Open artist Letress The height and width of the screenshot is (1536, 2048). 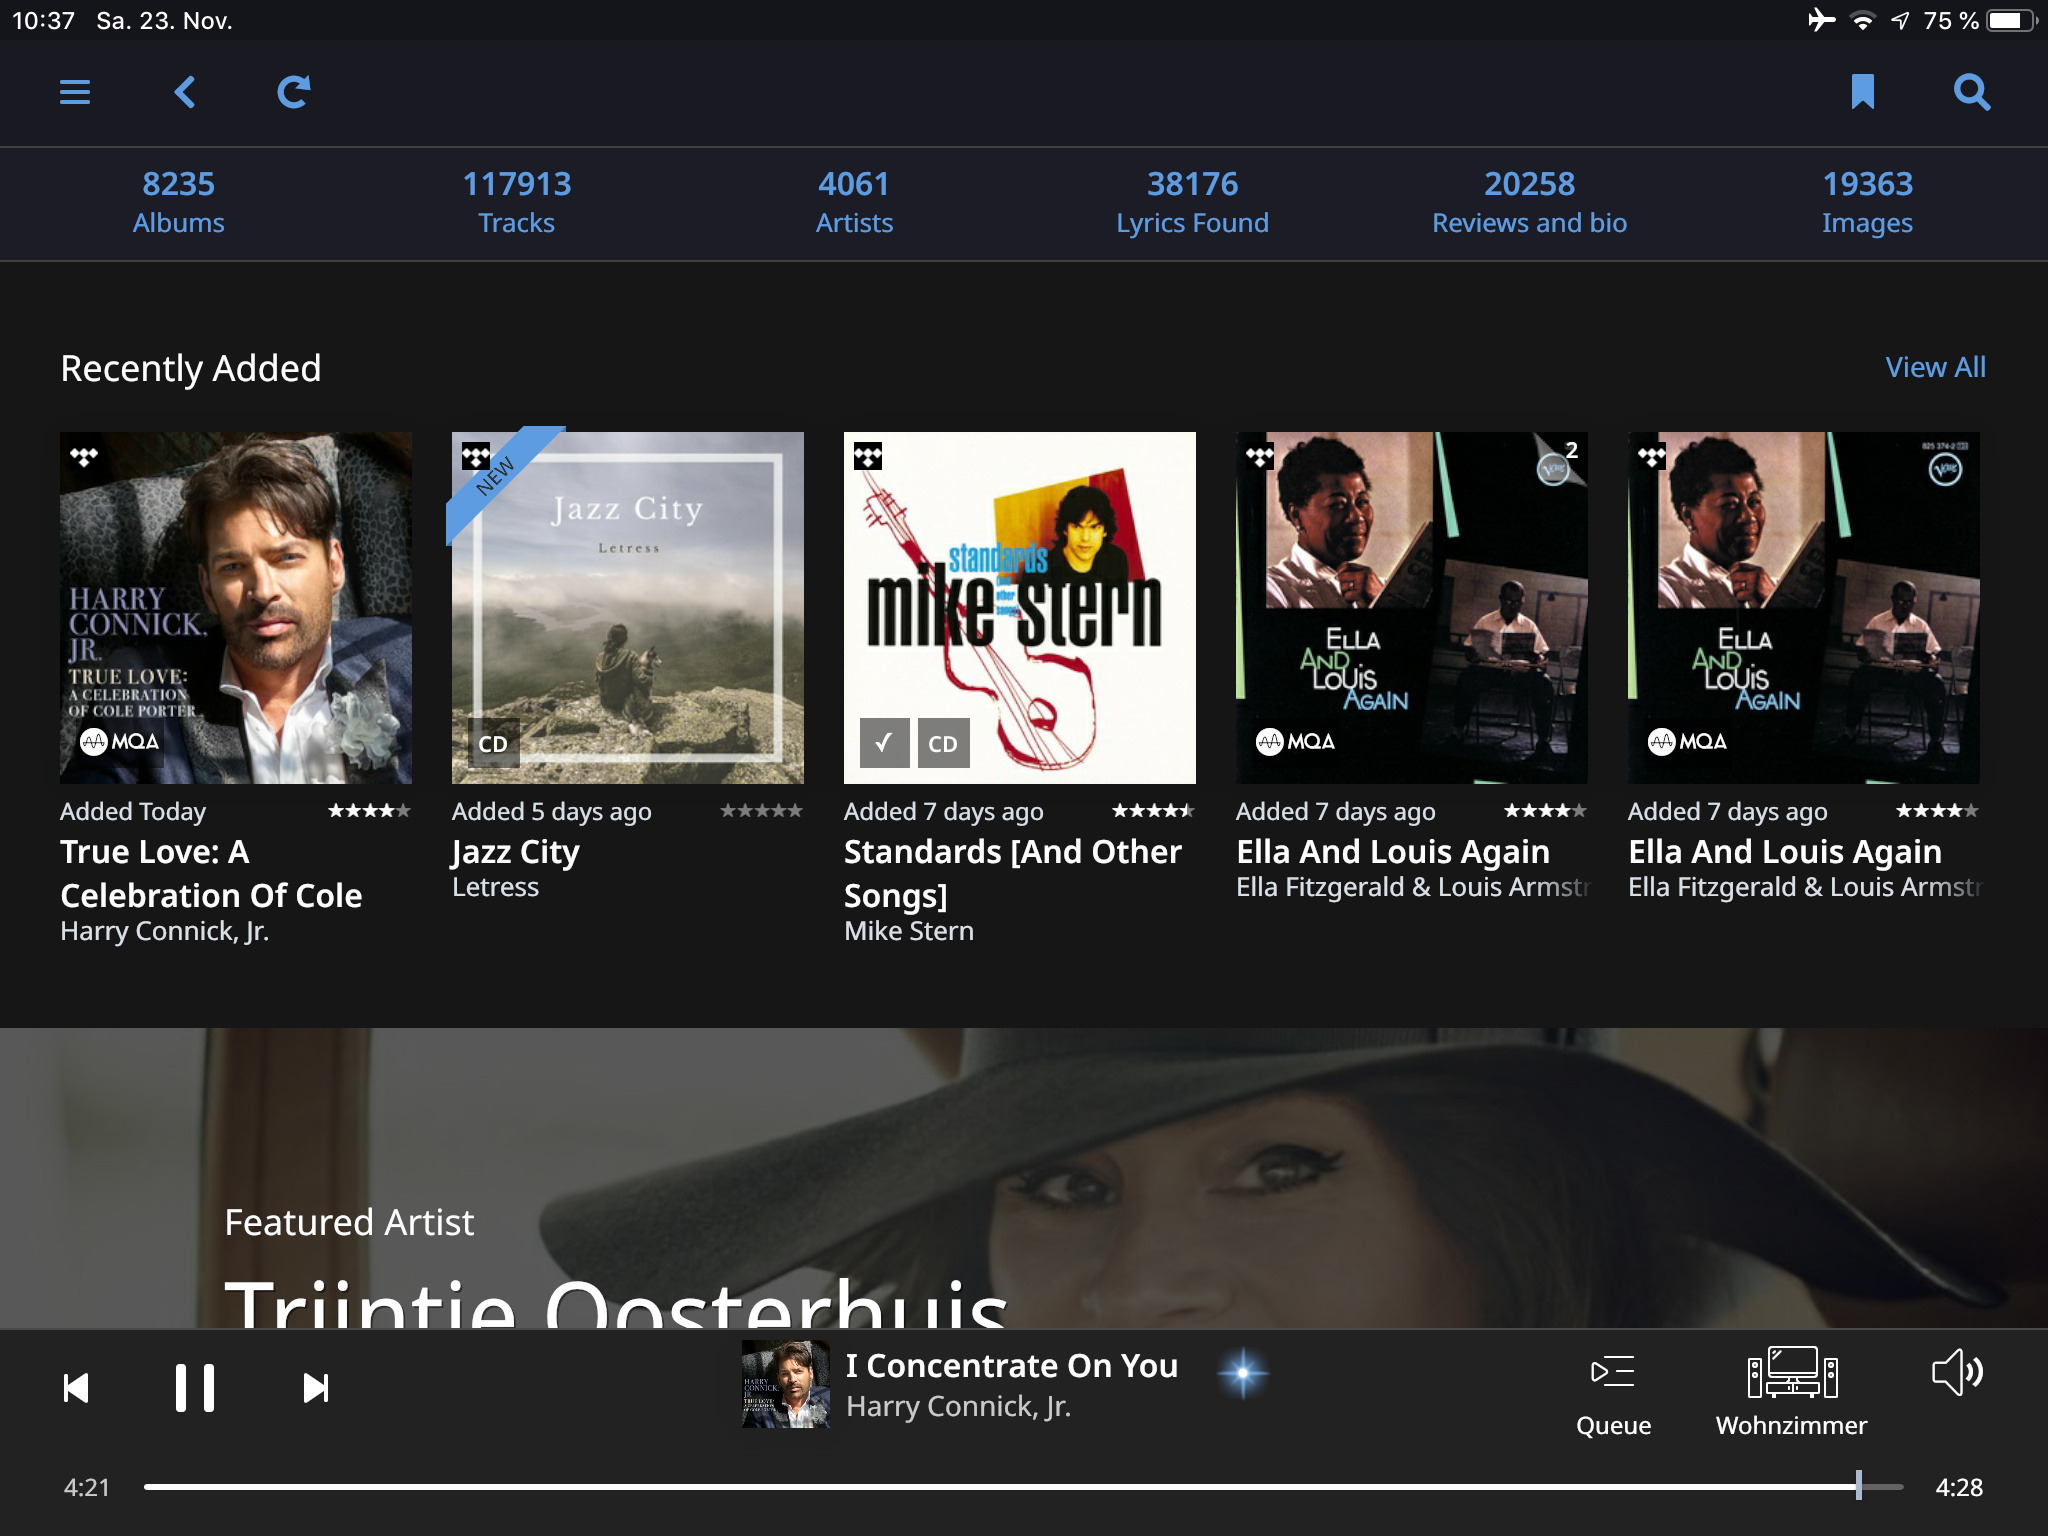[x=495, y=887]
